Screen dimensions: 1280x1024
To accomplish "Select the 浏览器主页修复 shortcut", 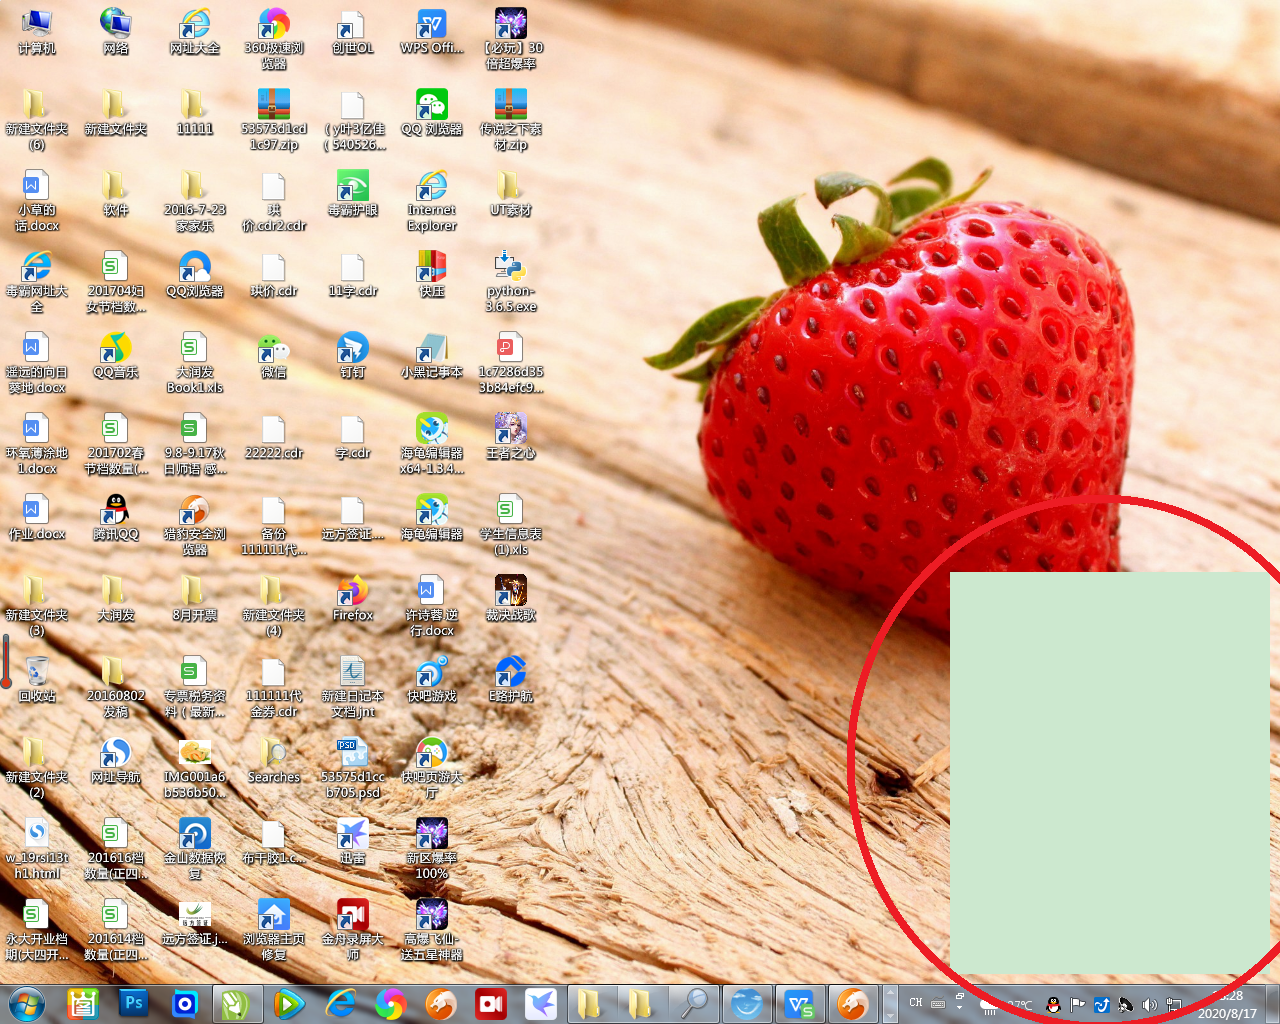I will (x=274, y=930).
